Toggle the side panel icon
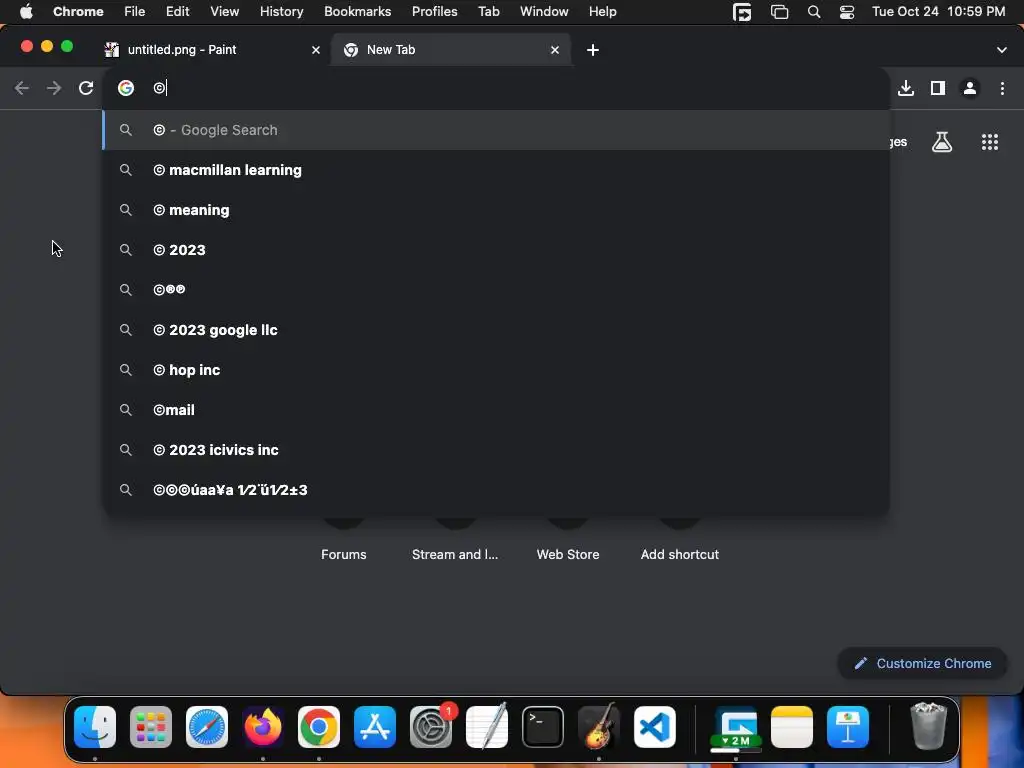The height and width of the screenshot is (768, 1024). (938, 88)
